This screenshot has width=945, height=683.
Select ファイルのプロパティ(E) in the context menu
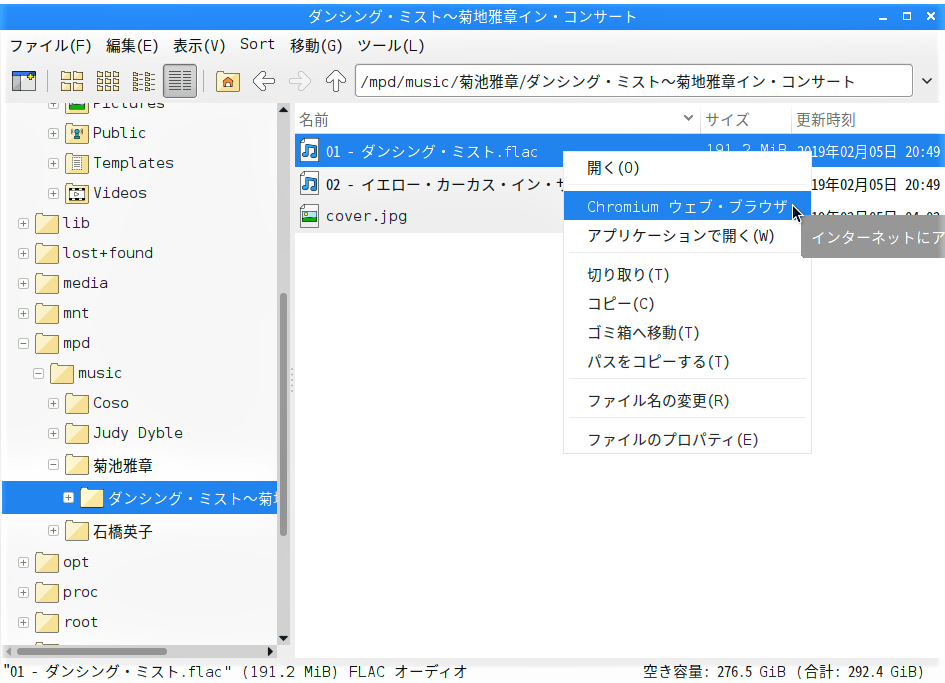pyautogui.click(x=672, y=440)
